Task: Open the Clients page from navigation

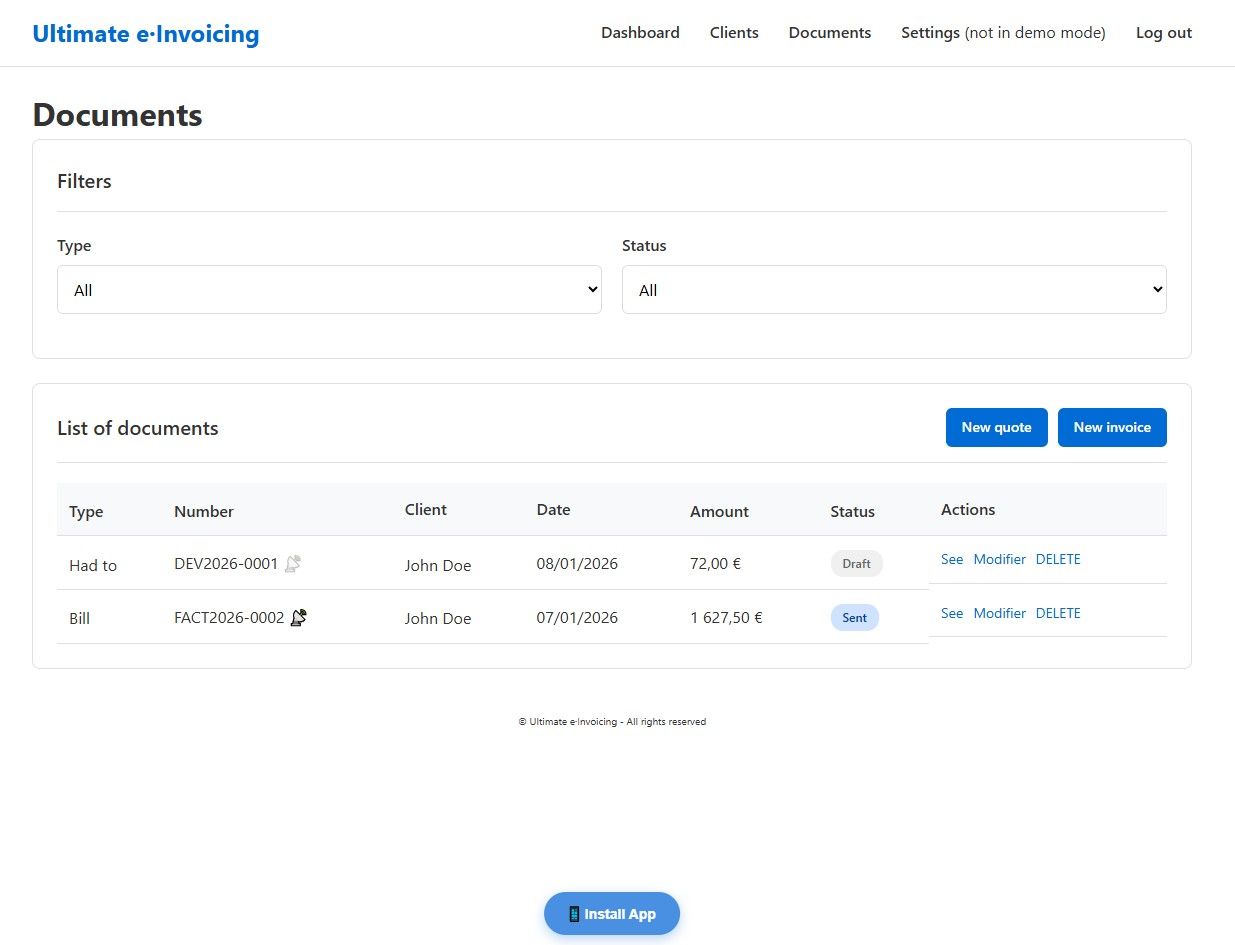Action: (733, 33)
